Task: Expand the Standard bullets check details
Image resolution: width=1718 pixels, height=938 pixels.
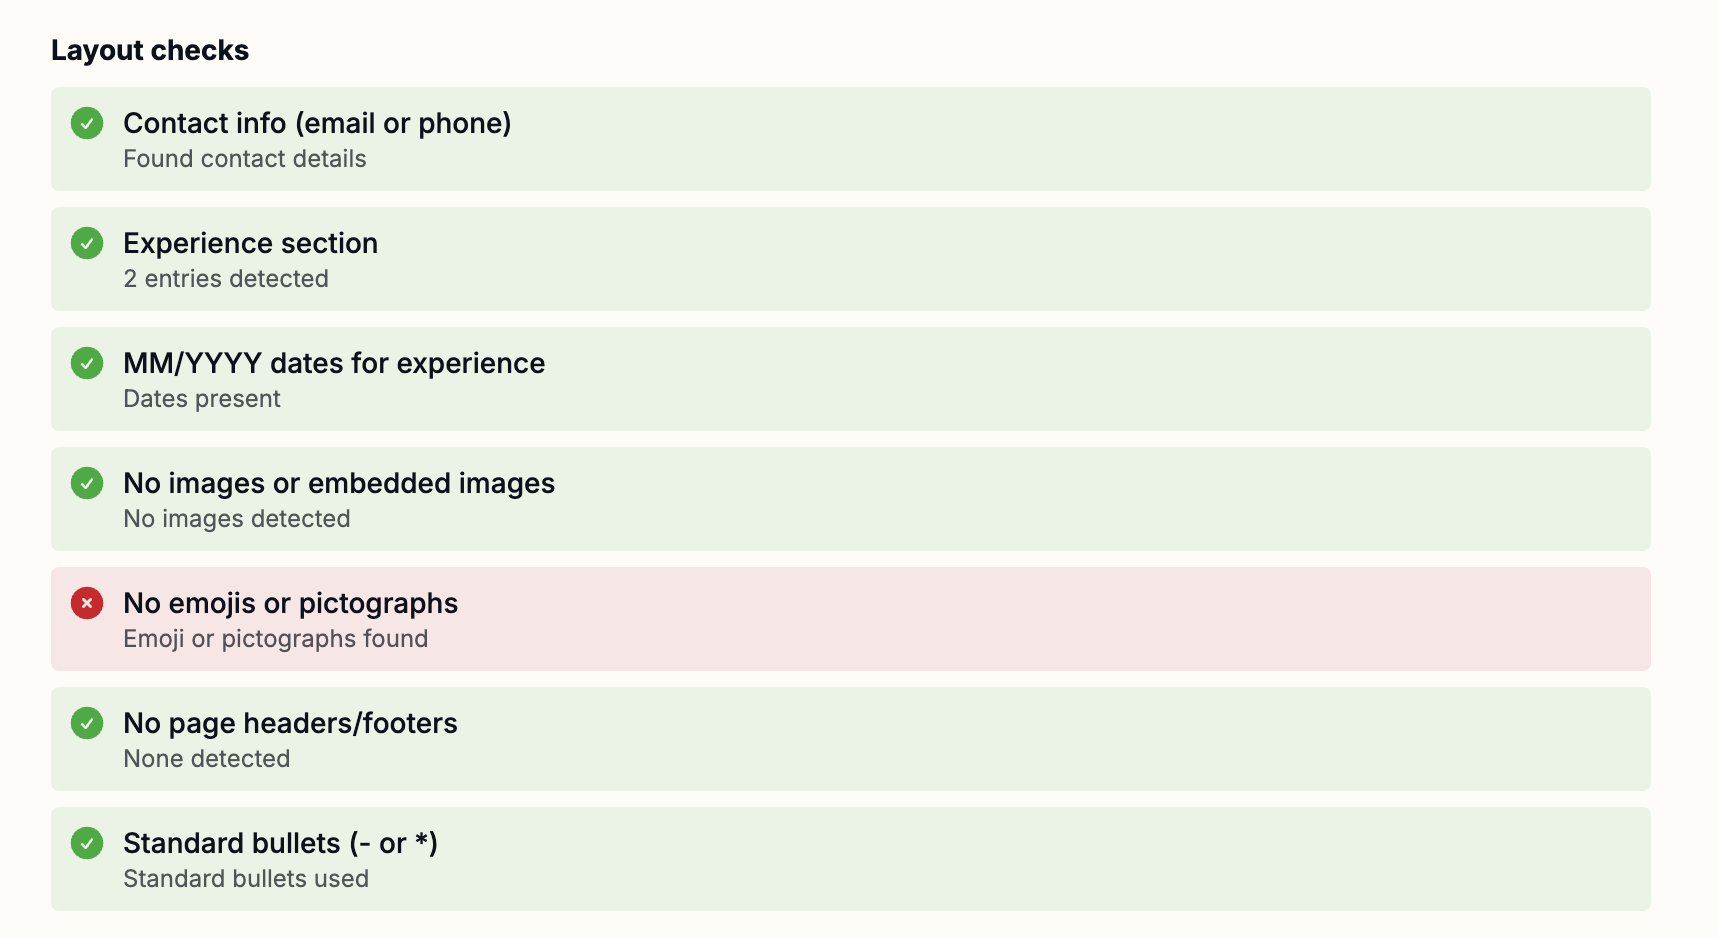Action: click(850, 858)
